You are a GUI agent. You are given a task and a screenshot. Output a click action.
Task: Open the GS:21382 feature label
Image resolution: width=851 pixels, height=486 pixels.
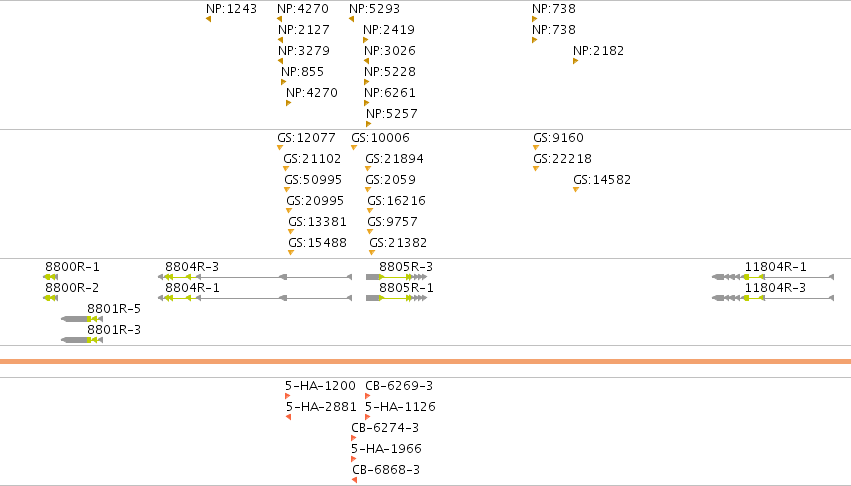398,243
